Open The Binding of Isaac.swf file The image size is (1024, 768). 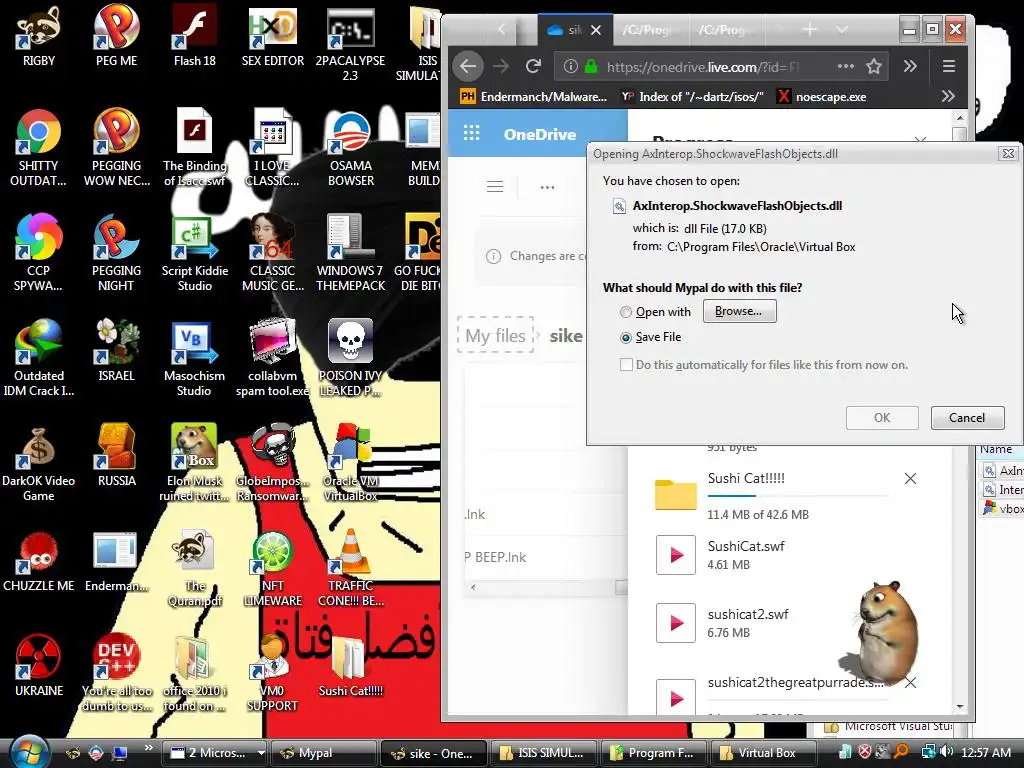click(x=195, y=147)
